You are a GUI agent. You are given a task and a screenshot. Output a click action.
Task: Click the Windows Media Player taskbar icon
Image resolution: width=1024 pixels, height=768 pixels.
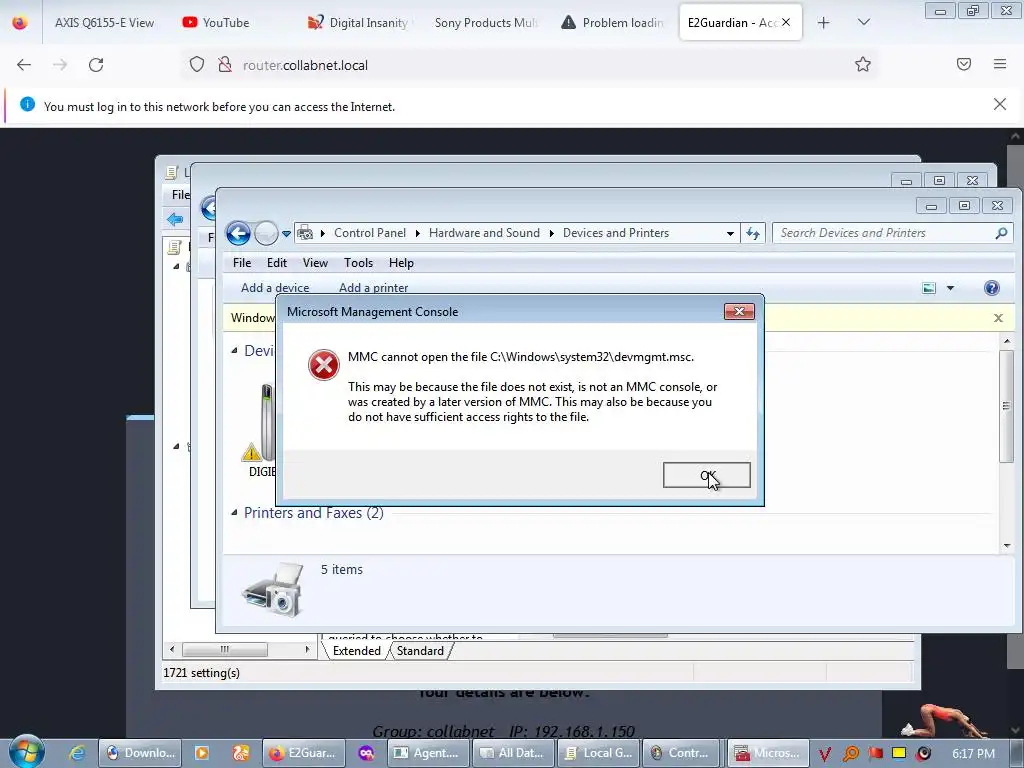202,753
